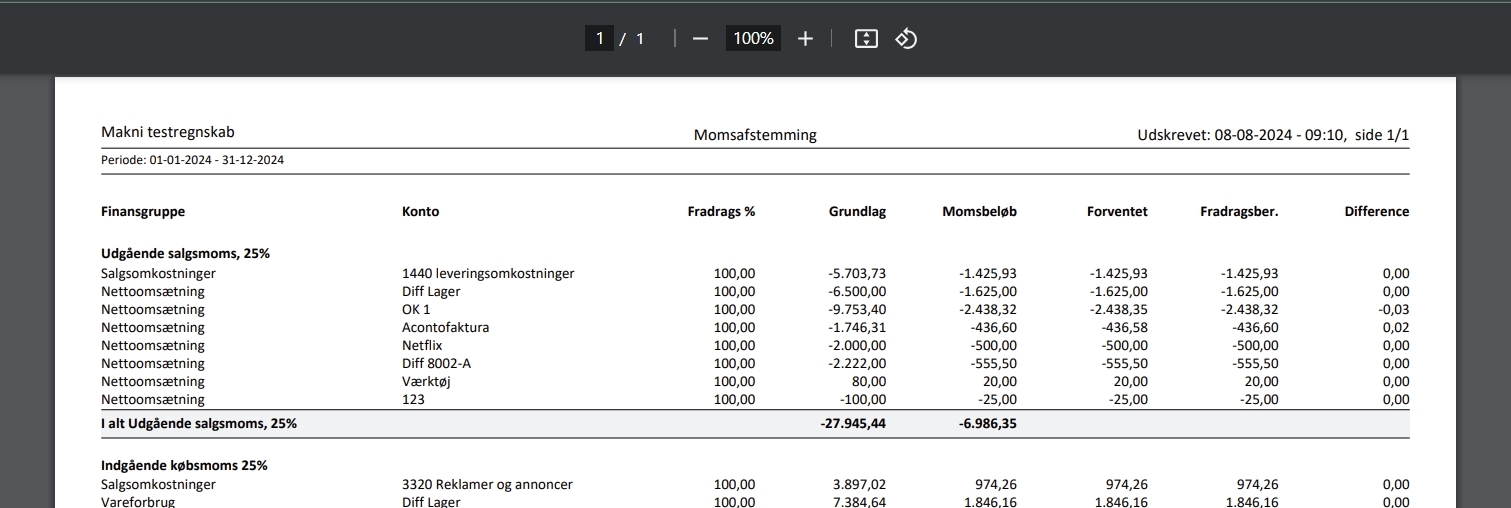The image size is (1511, 508).
Task: Select the Finansgruppe column header
Action: pyautogui.click(x=143, y=212)
